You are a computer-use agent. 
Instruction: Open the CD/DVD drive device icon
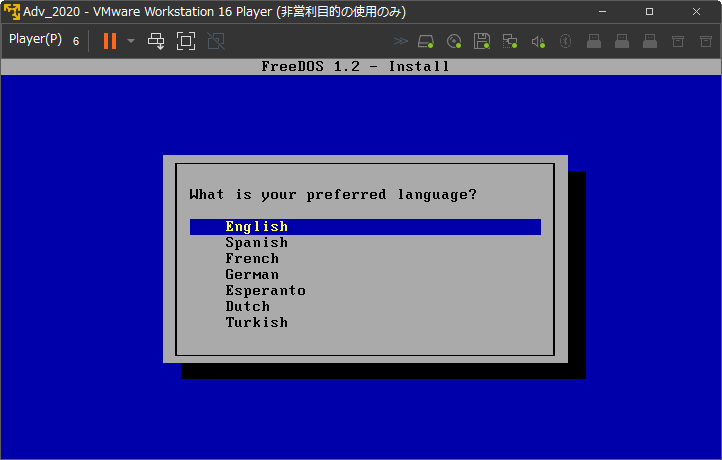click(x=454, y=41)
